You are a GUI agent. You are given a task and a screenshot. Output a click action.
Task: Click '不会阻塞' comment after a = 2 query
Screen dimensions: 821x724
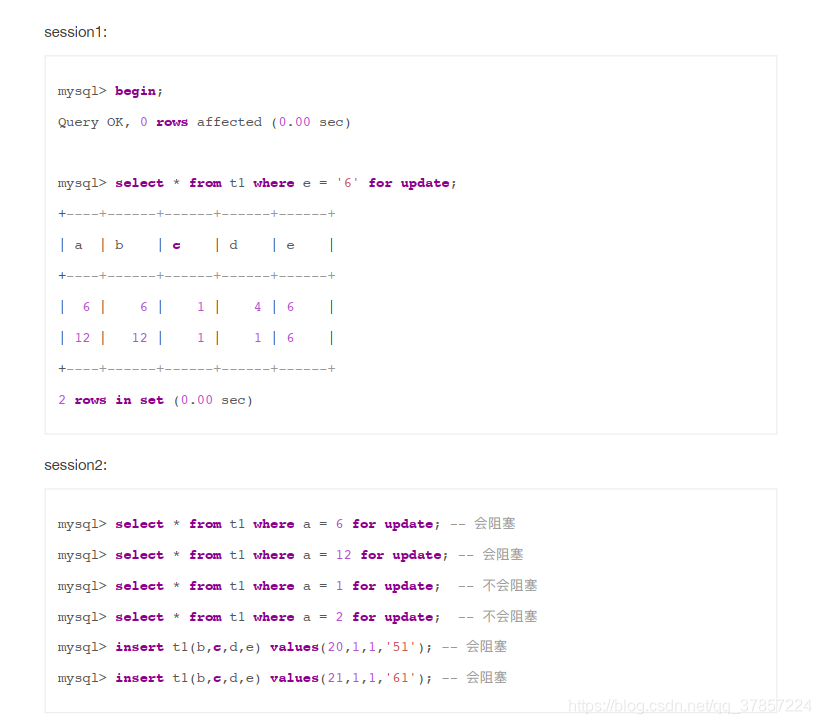tap(510, 616)
